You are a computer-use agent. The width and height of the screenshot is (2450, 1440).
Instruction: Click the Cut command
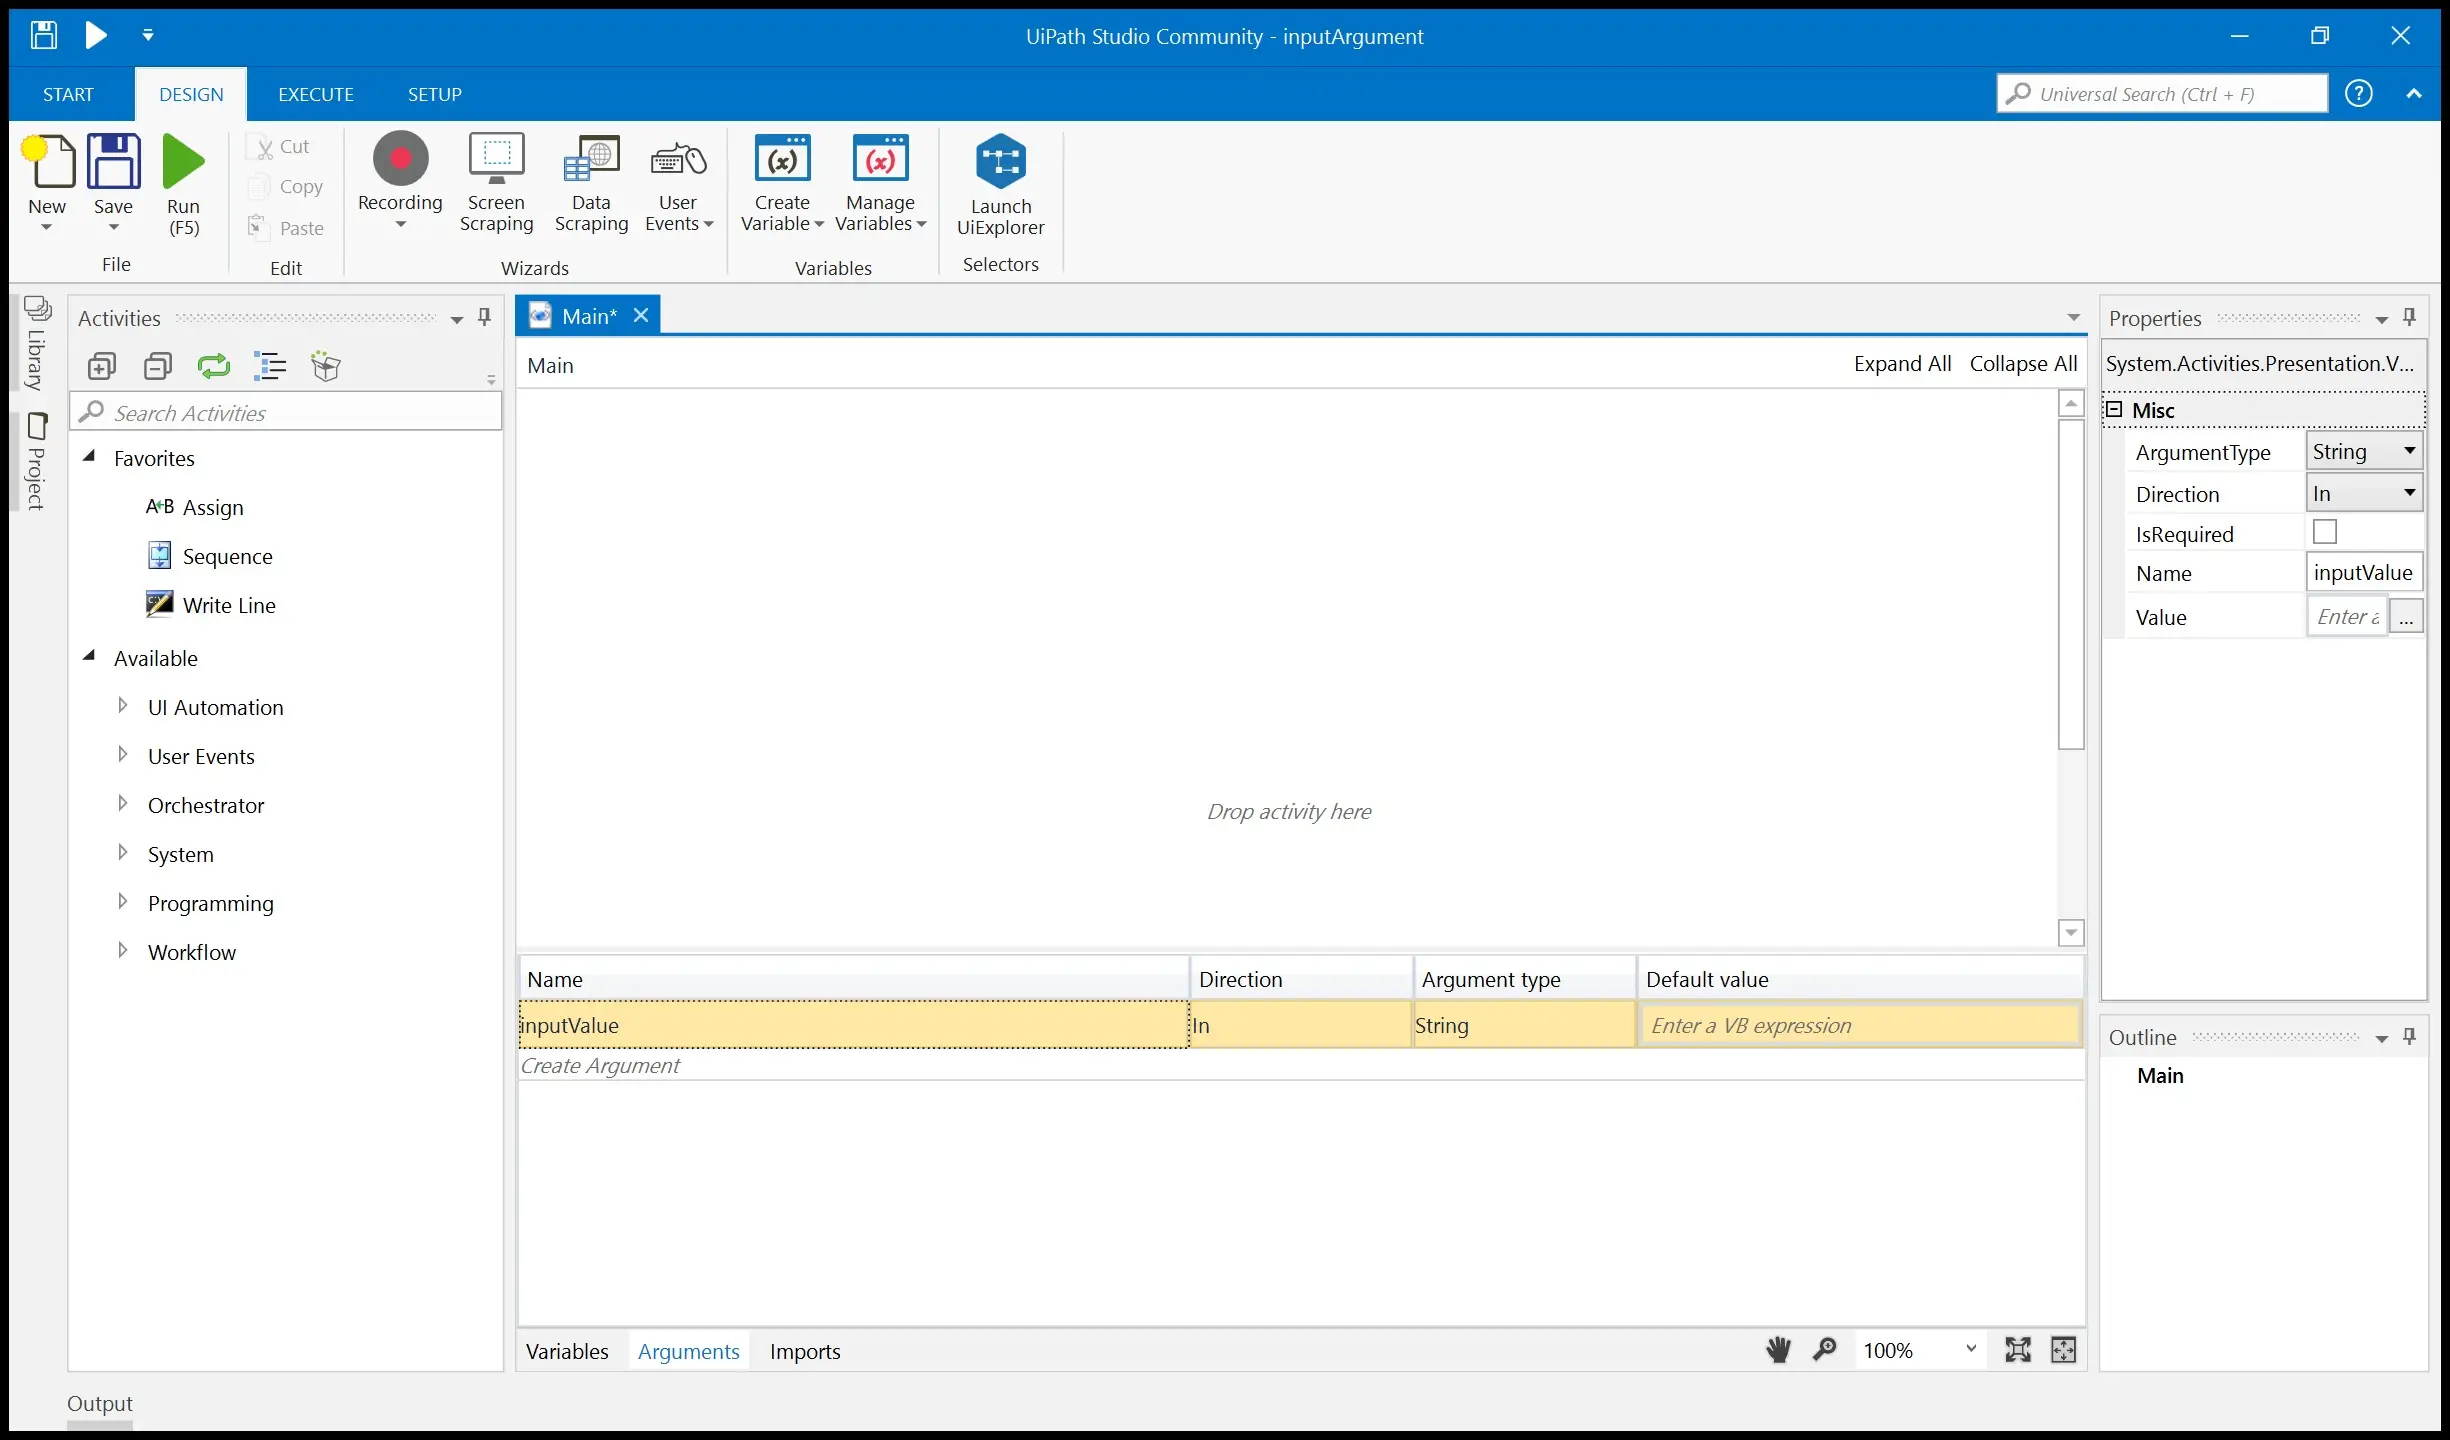pyautogui.click(x=280, y=146)
